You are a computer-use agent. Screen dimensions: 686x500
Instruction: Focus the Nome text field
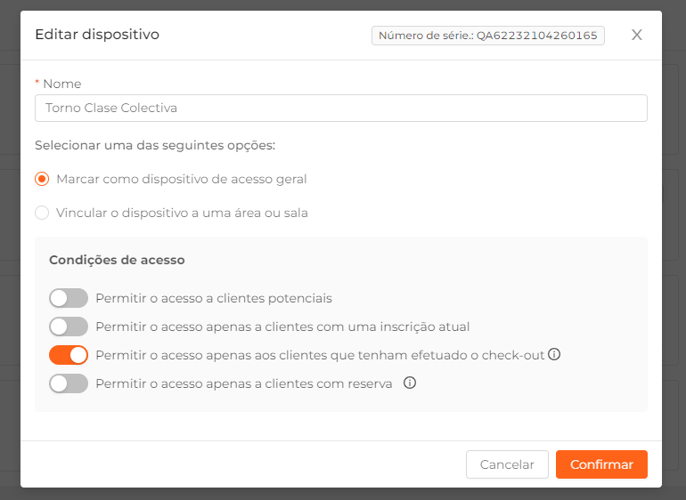(x=341, y=108)
